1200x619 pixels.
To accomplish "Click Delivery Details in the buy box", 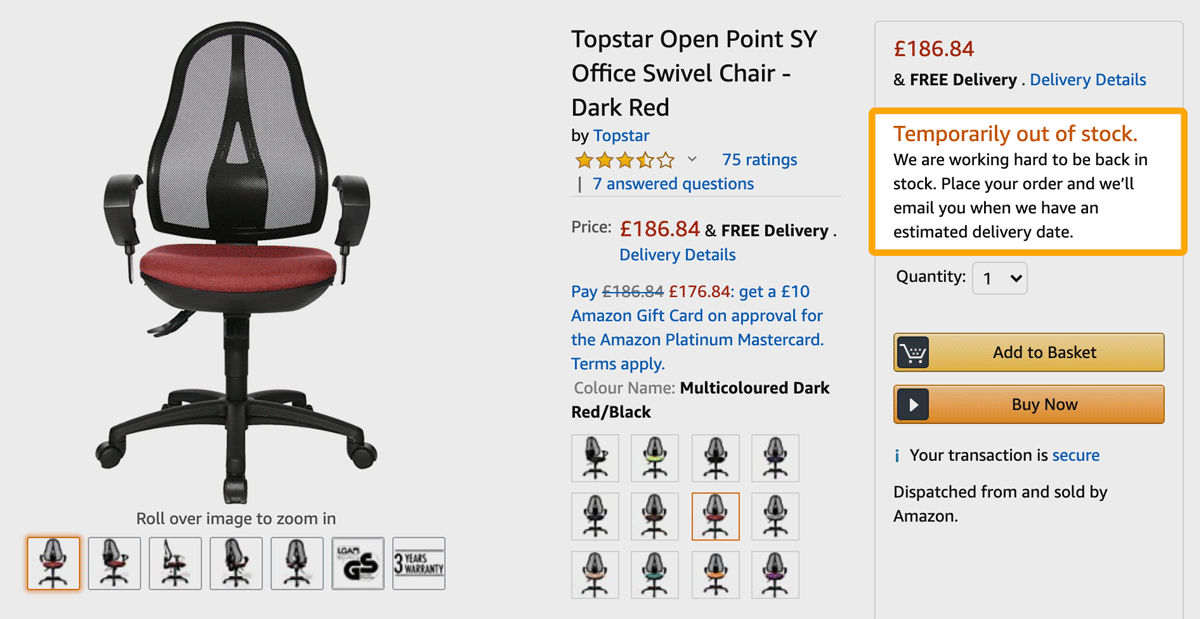I will click(1087, 80).
